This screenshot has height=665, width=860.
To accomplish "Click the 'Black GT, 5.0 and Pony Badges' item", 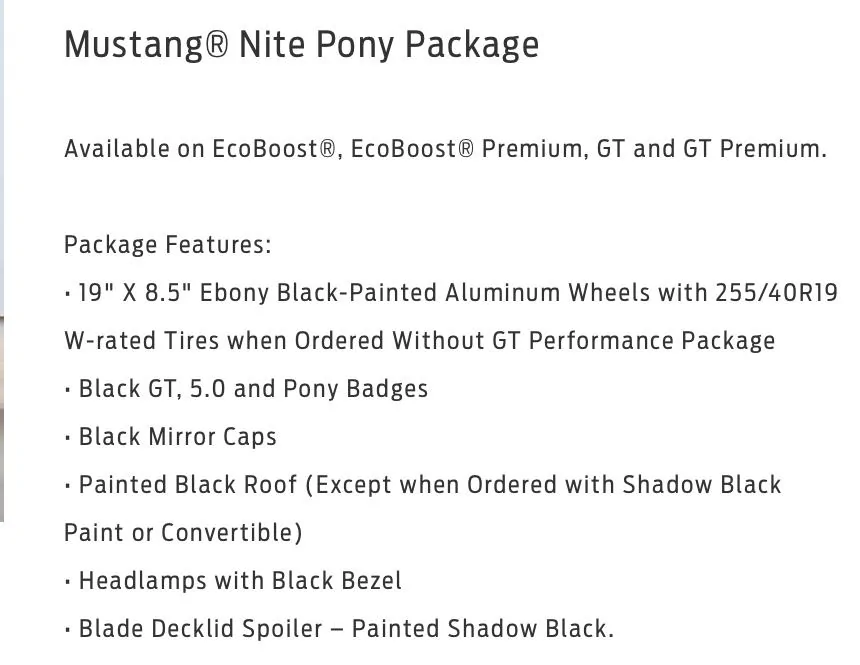I will [x=246, y=389].
